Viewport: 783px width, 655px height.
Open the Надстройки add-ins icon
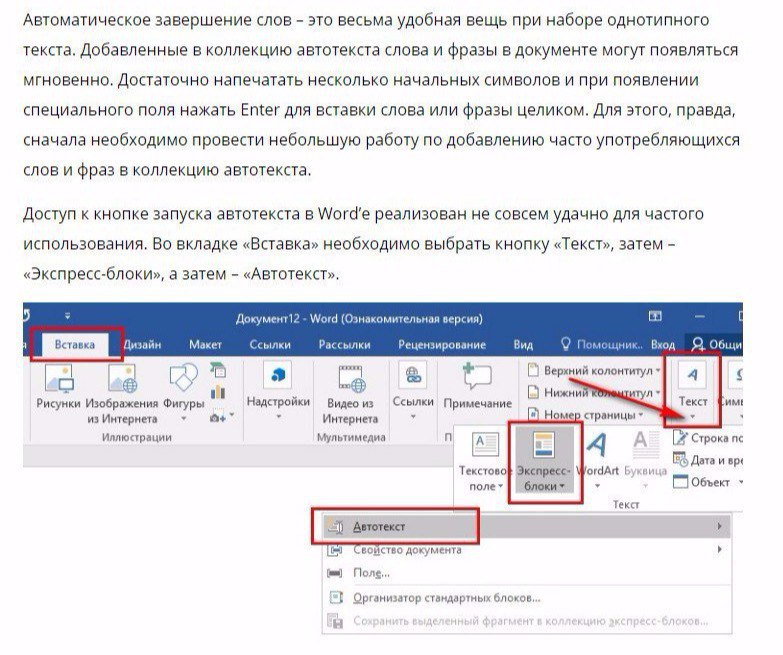tap(278, 379)
